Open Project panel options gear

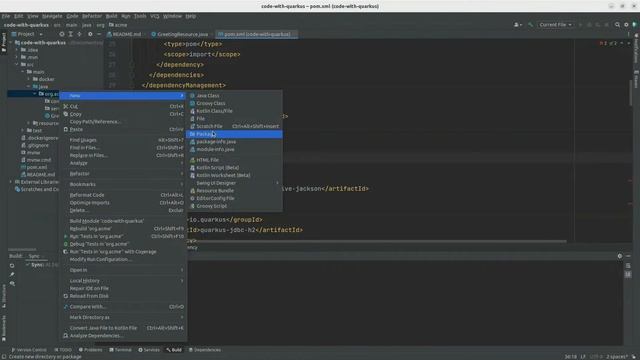90,34
